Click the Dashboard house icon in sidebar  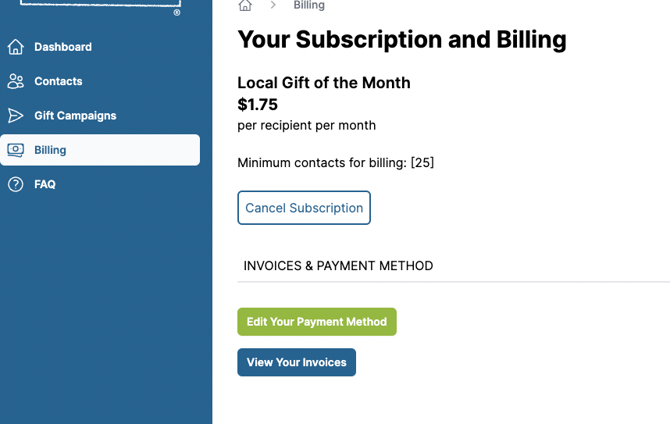(16, 47)
